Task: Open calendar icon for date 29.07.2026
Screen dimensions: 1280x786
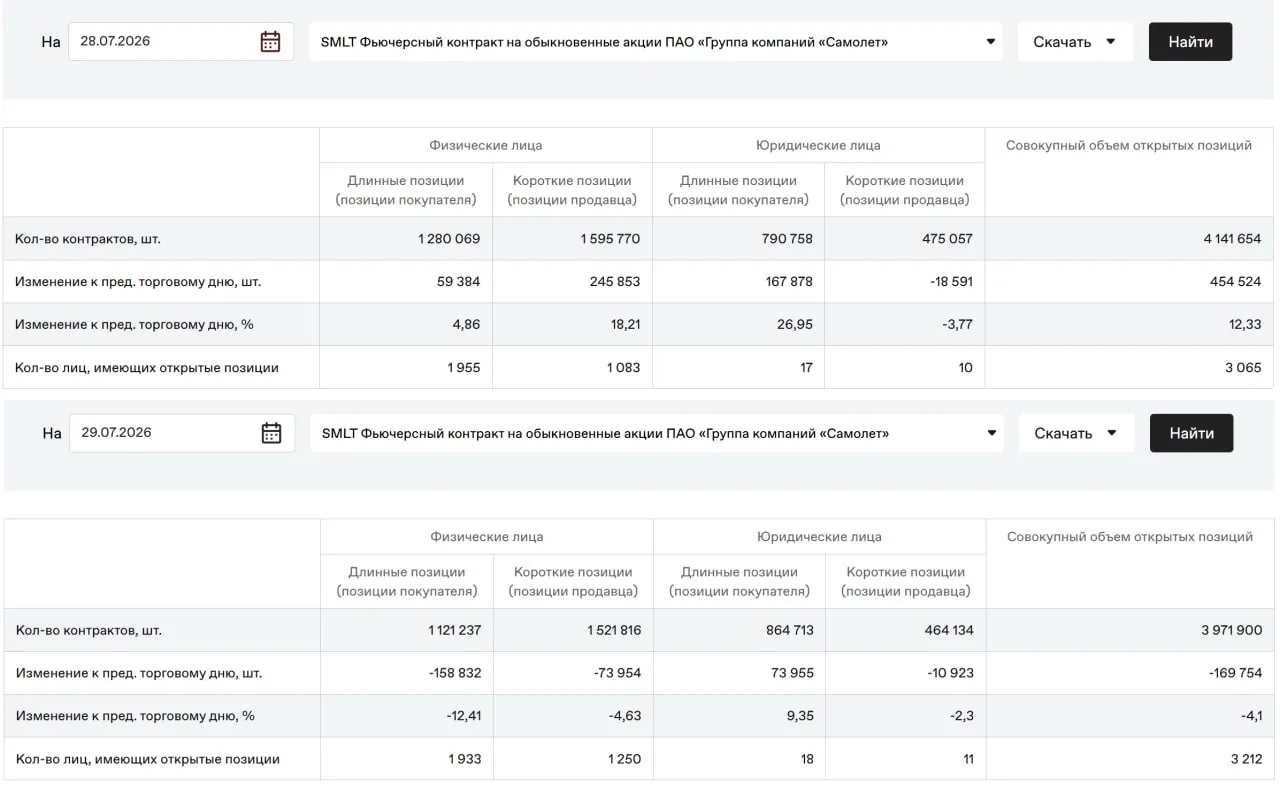Action: point(271,433)
